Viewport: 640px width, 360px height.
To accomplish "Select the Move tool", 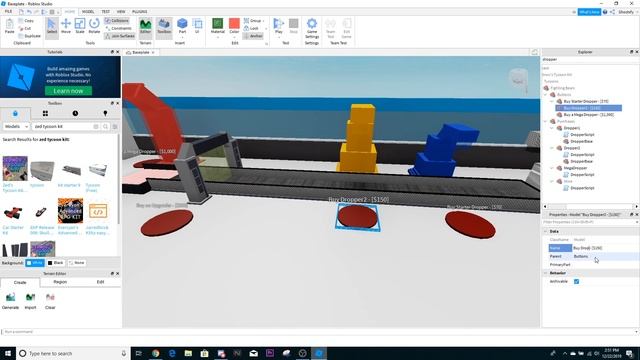I will [x=66, y=26].
